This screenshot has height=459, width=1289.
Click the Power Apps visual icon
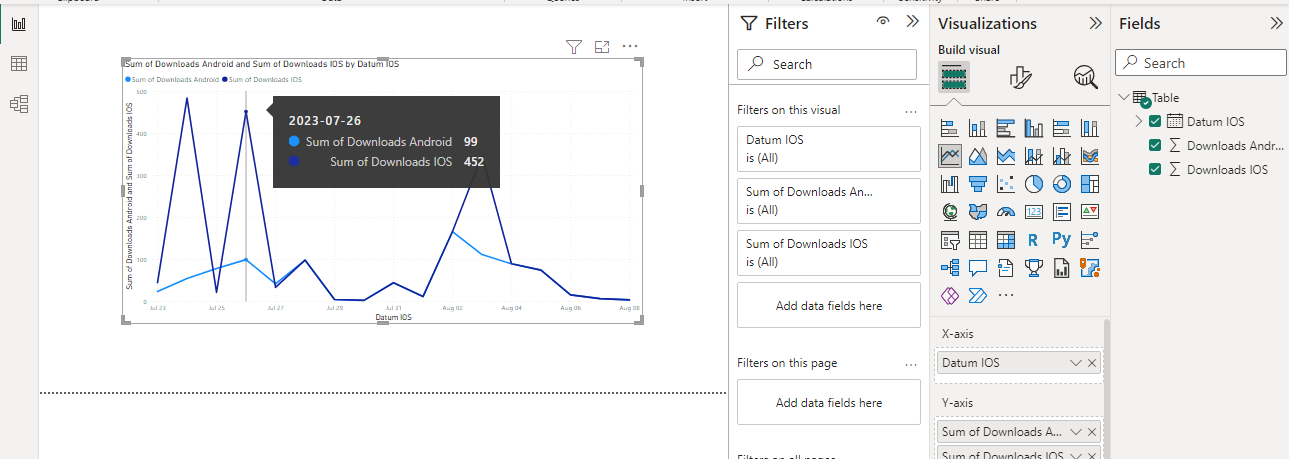pyautogui.click(x=950, y=296)
